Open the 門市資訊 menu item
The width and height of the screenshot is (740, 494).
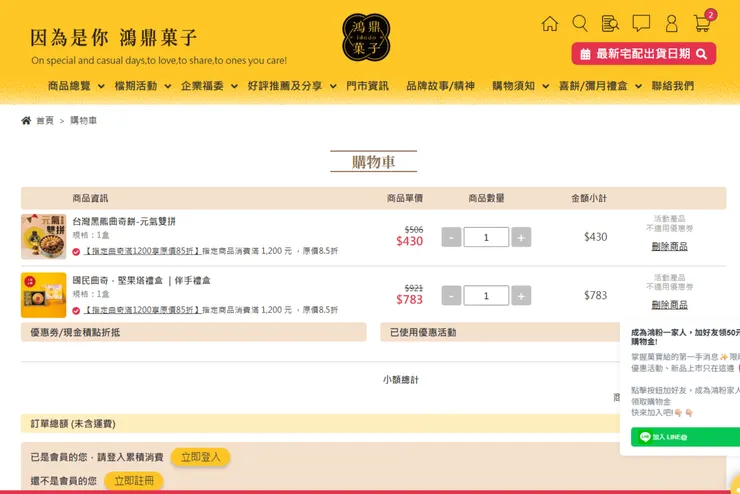367,86
